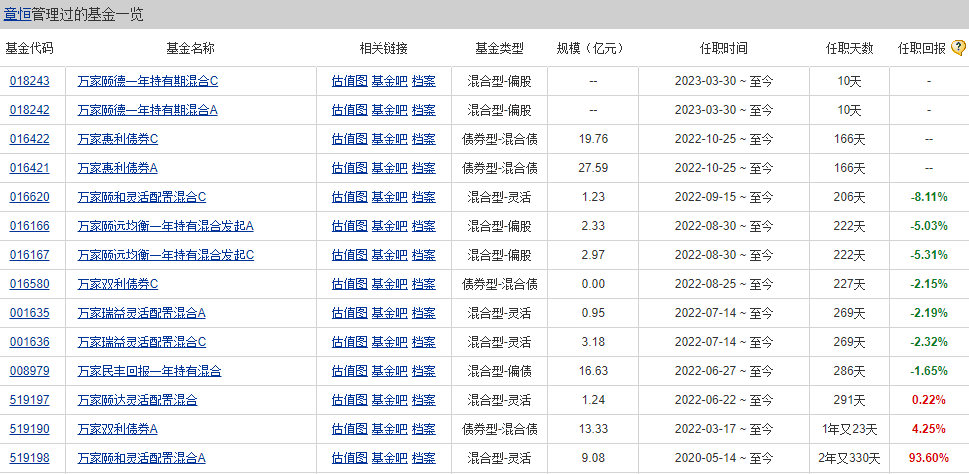The height and width of the screenshot is (474, 969).
Task: Click the 任职天数 column header
Action: 850,48
